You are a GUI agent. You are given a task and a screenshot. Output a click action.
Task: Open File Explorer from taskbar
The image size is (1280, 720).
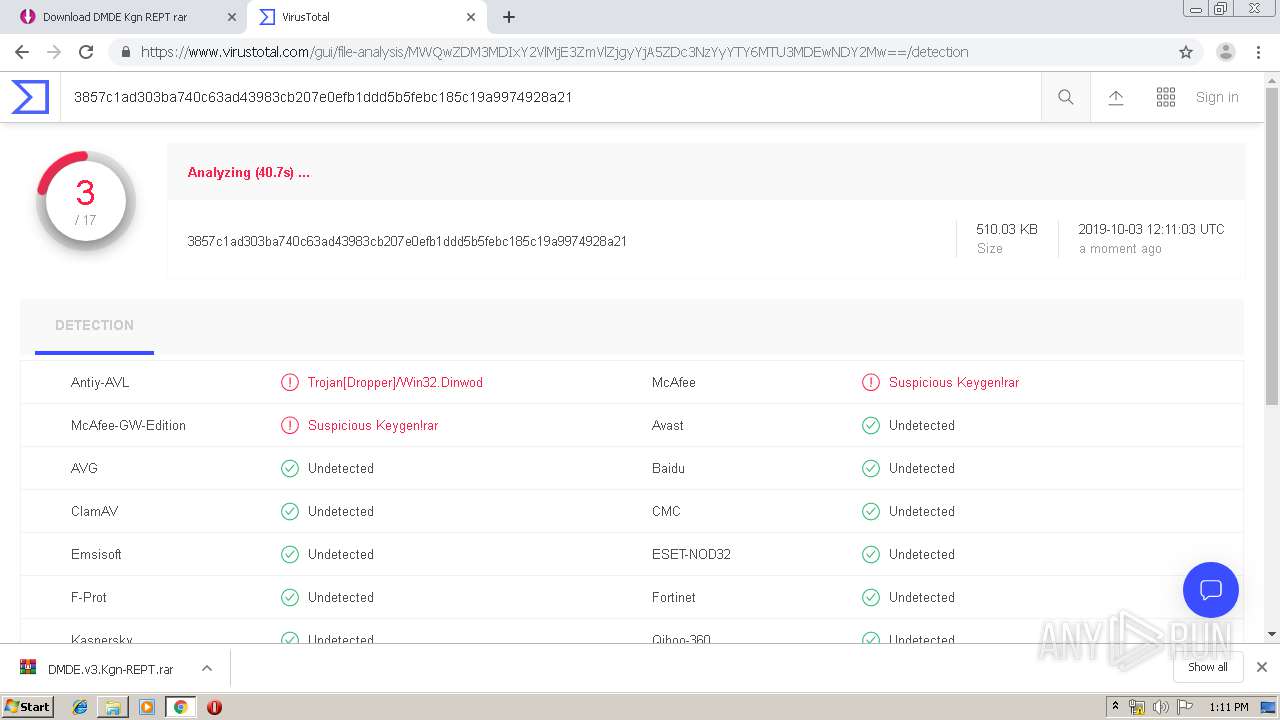point(113,707)
